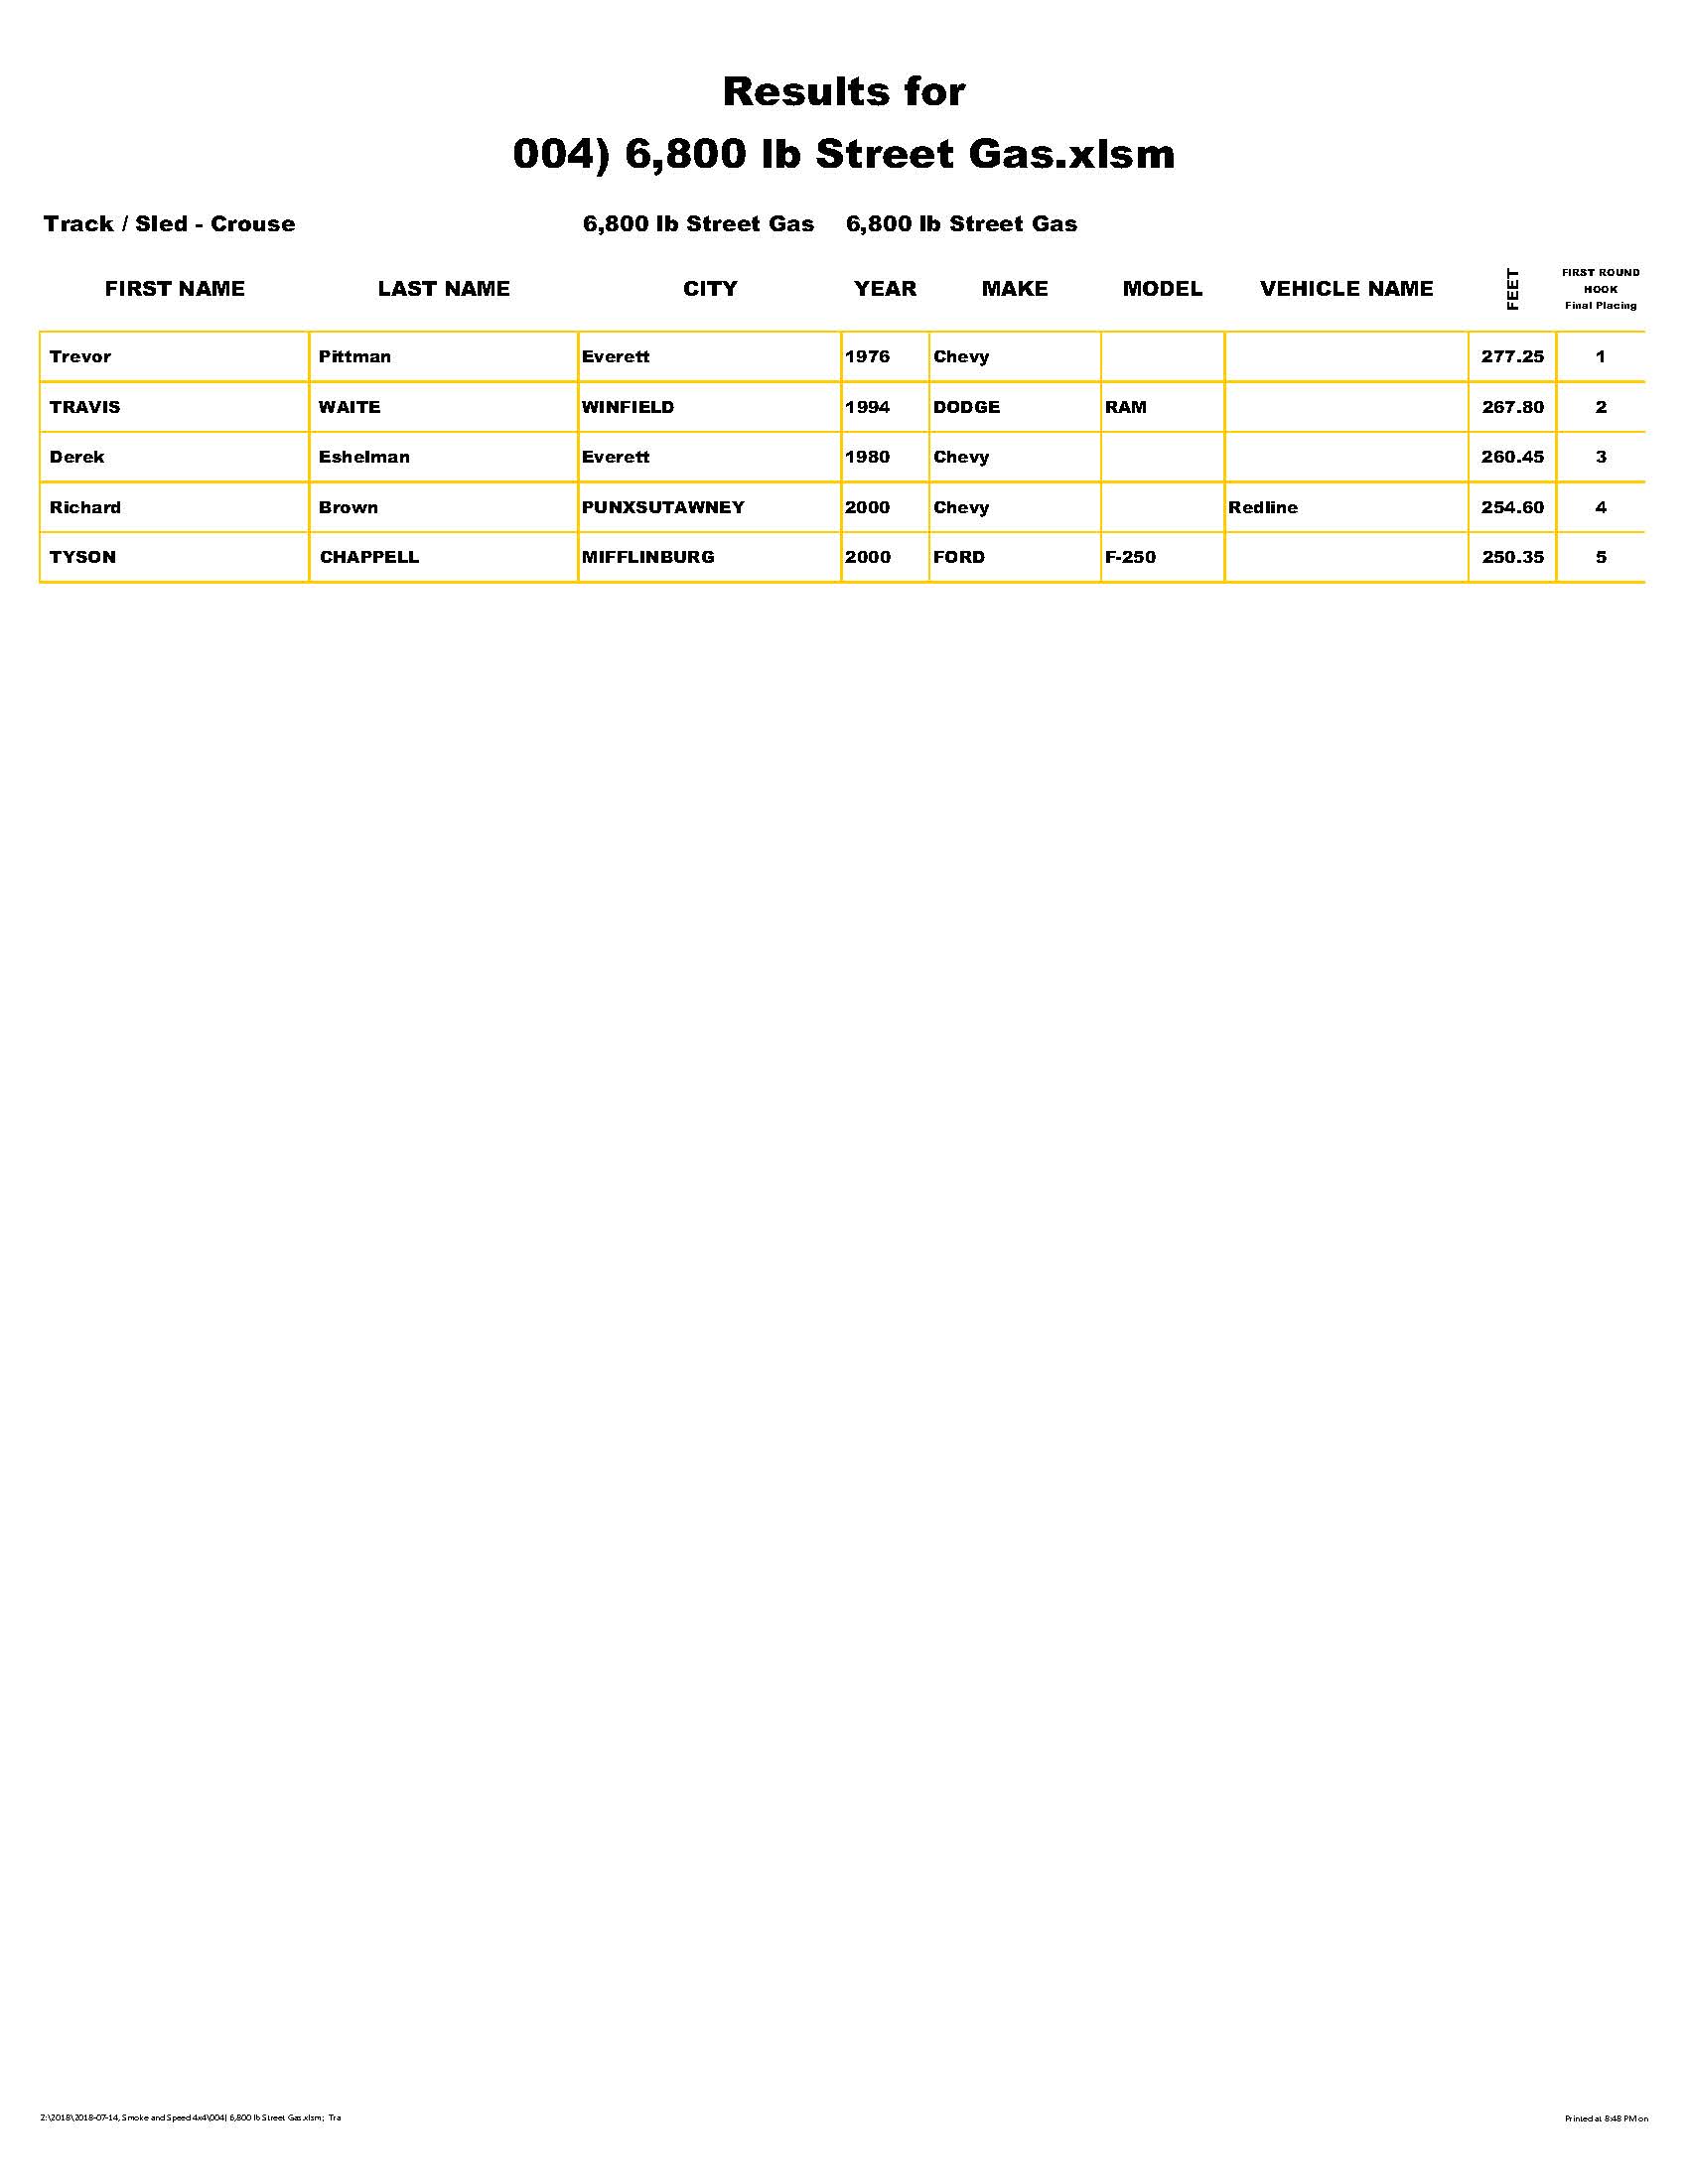This screenshot has width=1688, height=2184.
Task: Select the 250.35 feet value
Action: pyautogui.click(x=1512, y=557)
